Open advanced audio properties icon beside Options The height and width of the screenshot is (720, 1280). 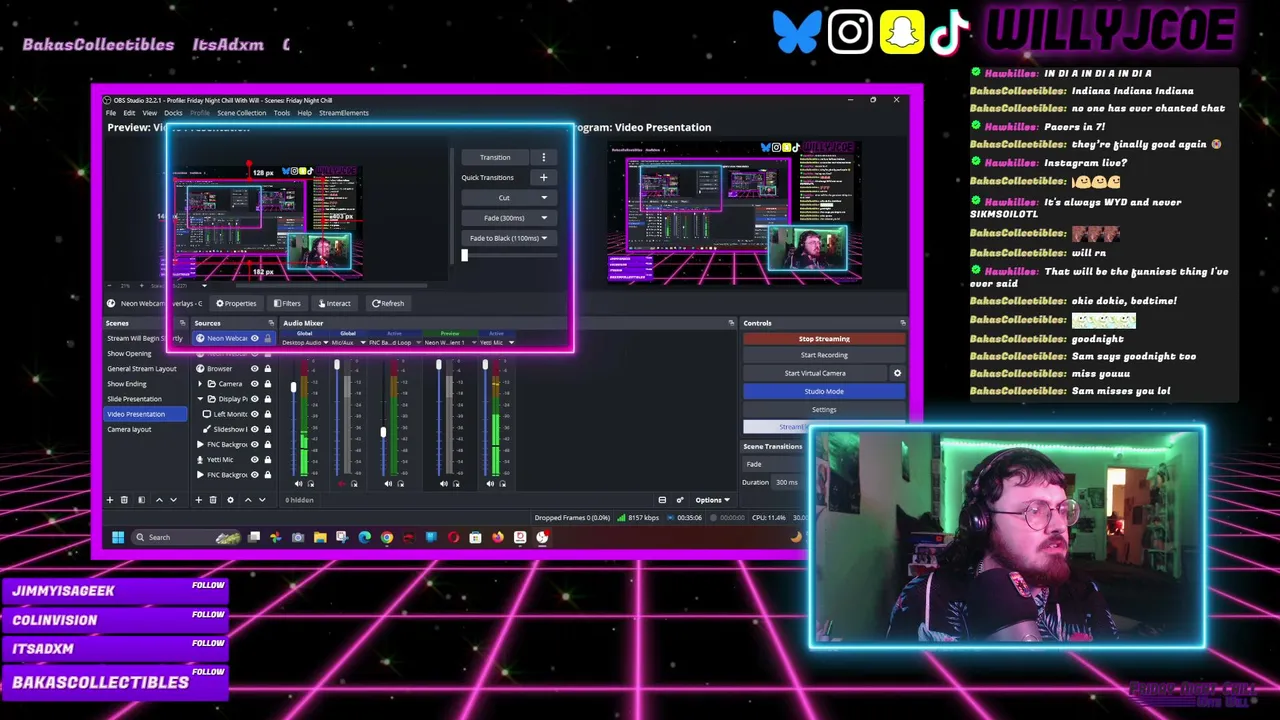pyautogui.click(x=680, y=500)
